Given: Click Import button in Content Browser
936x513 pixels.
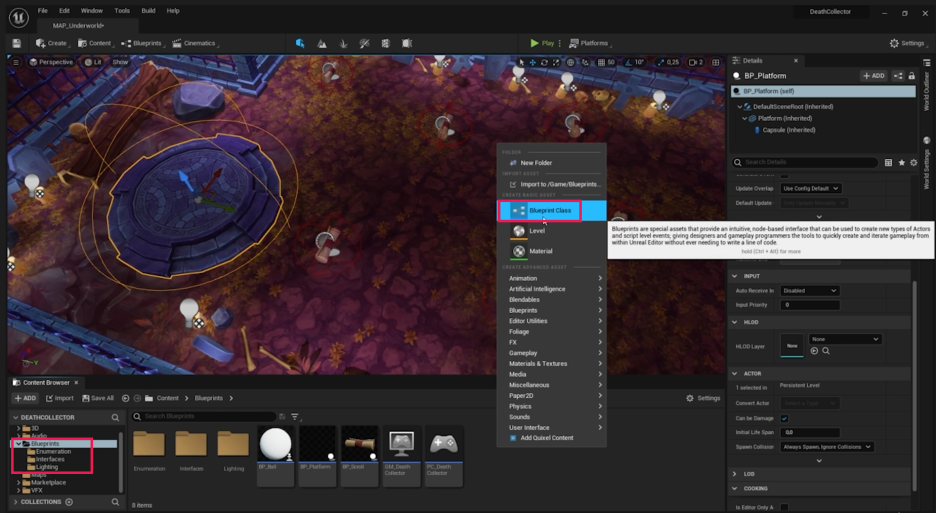Looking at the screenshot, I should pyautogui.click(x=60, y=398).
